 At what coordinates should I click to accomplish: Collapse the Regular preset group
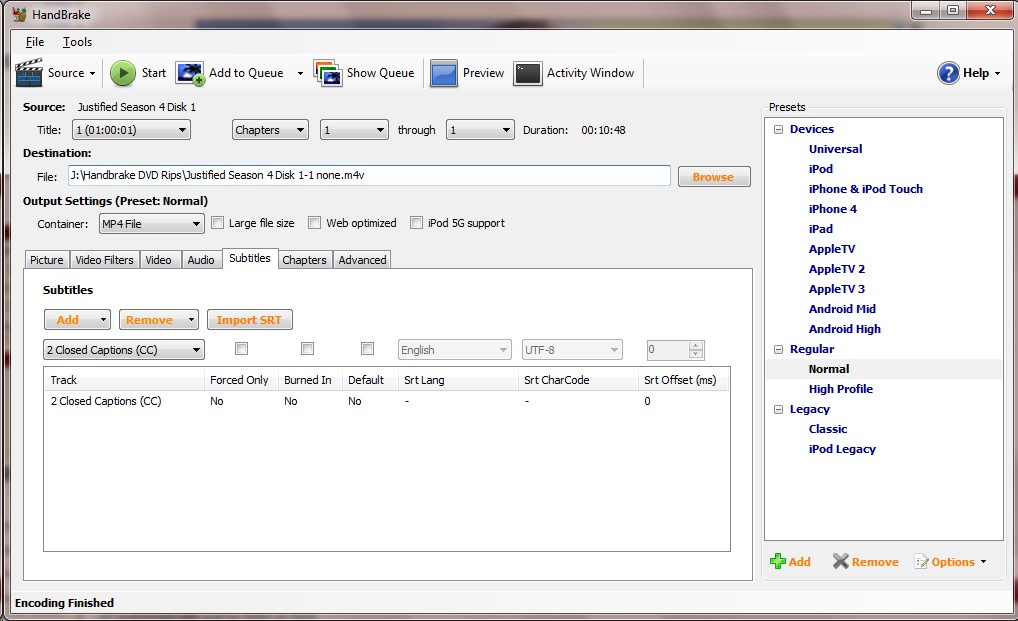click(778, 349)
